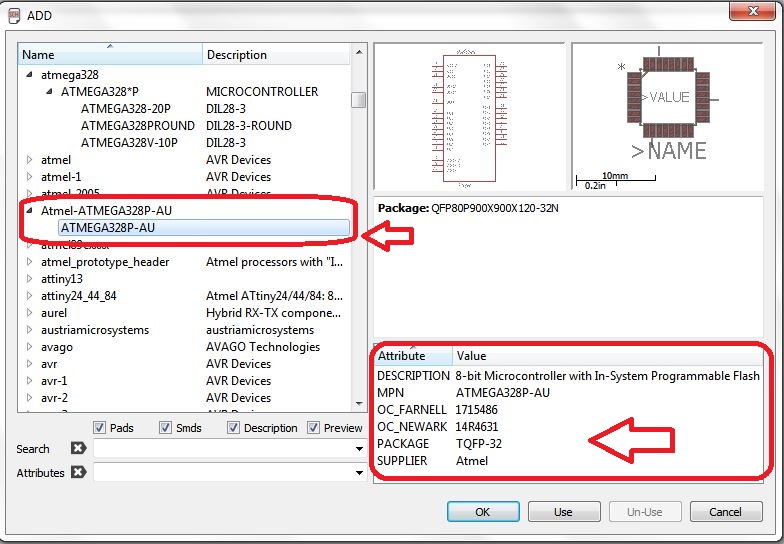Click the DIL28-3-ROUND description cell
Image resolution: width=784 pixels, height=544 pixels.
tap(248, 126)
